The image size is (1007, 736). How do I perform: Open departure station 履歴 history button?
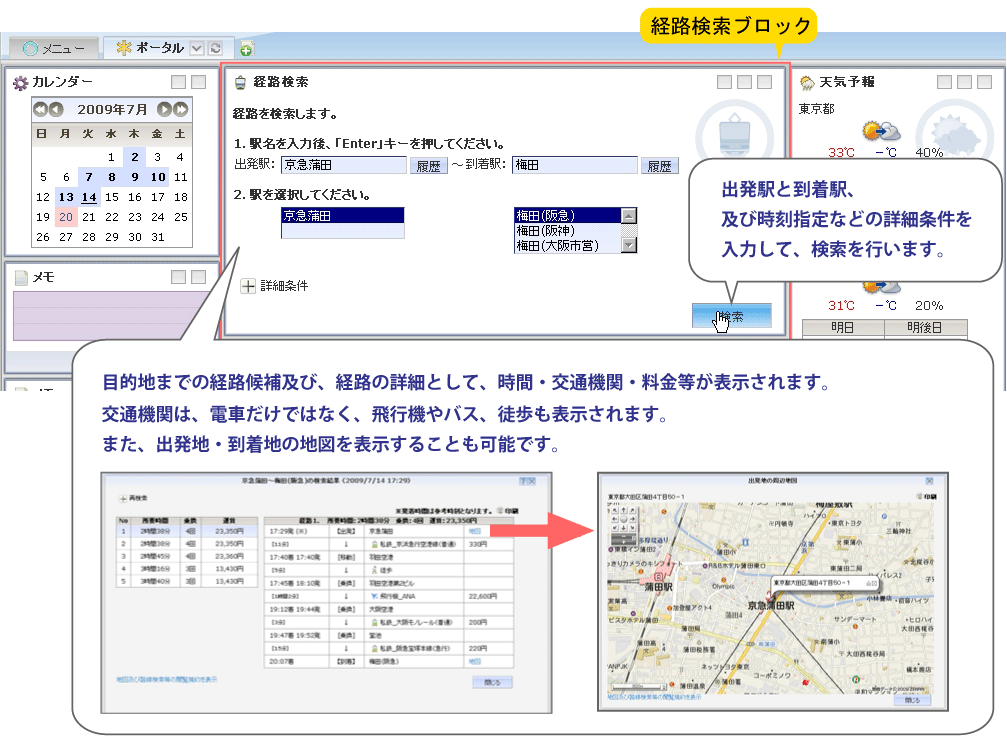[428, 166]
